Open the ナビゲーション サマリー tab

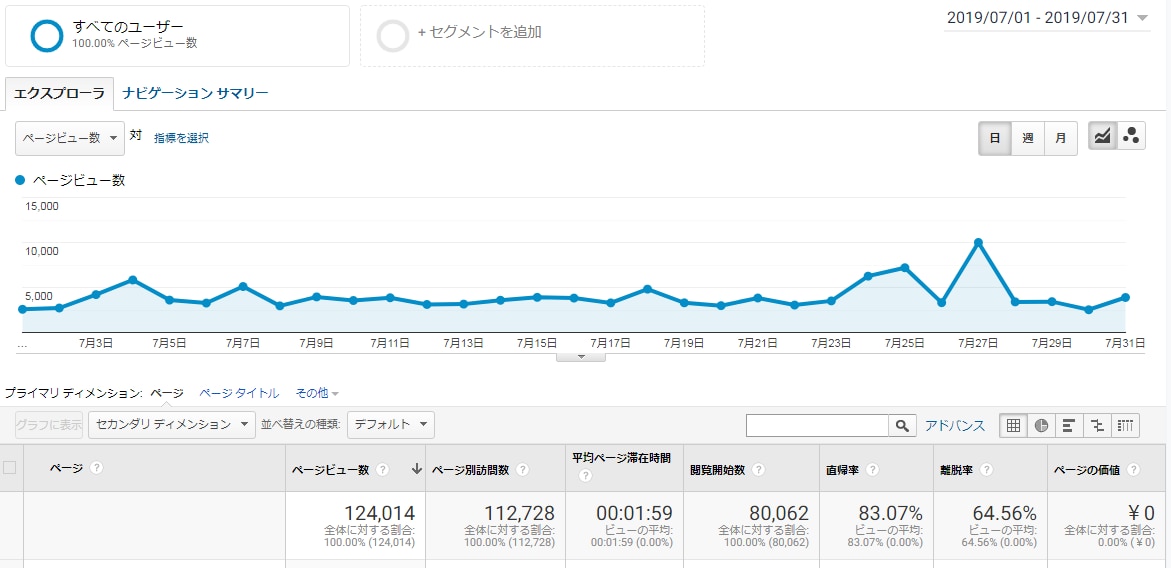196,93
